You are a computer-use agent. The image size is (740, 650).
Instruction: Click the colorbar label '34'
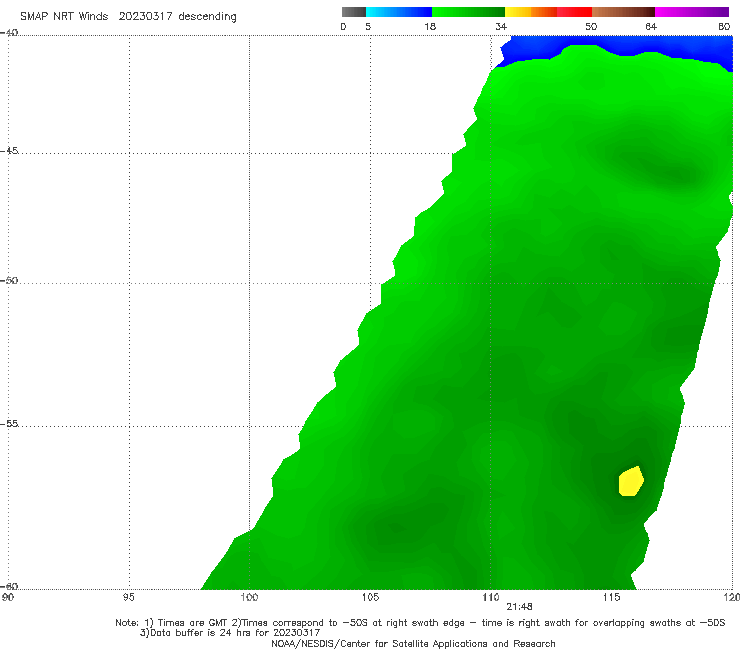pyautogui.click(x=501, y=26)
